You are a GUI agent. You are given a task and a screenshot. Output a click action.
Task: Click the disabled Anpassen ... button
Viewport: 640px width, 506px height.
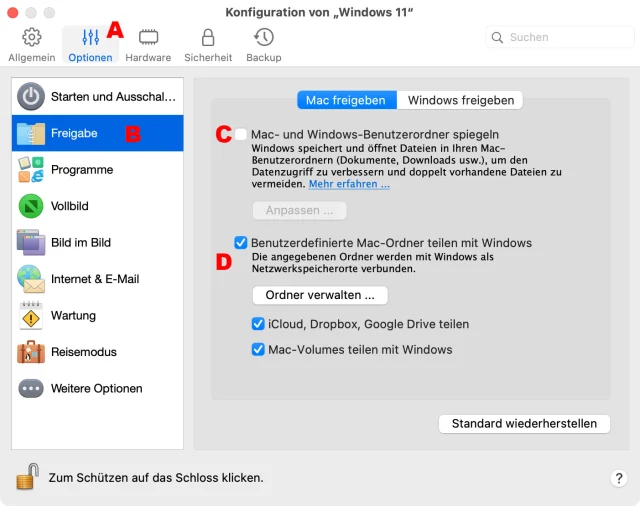pyautogui.click(x=300, y=211)
